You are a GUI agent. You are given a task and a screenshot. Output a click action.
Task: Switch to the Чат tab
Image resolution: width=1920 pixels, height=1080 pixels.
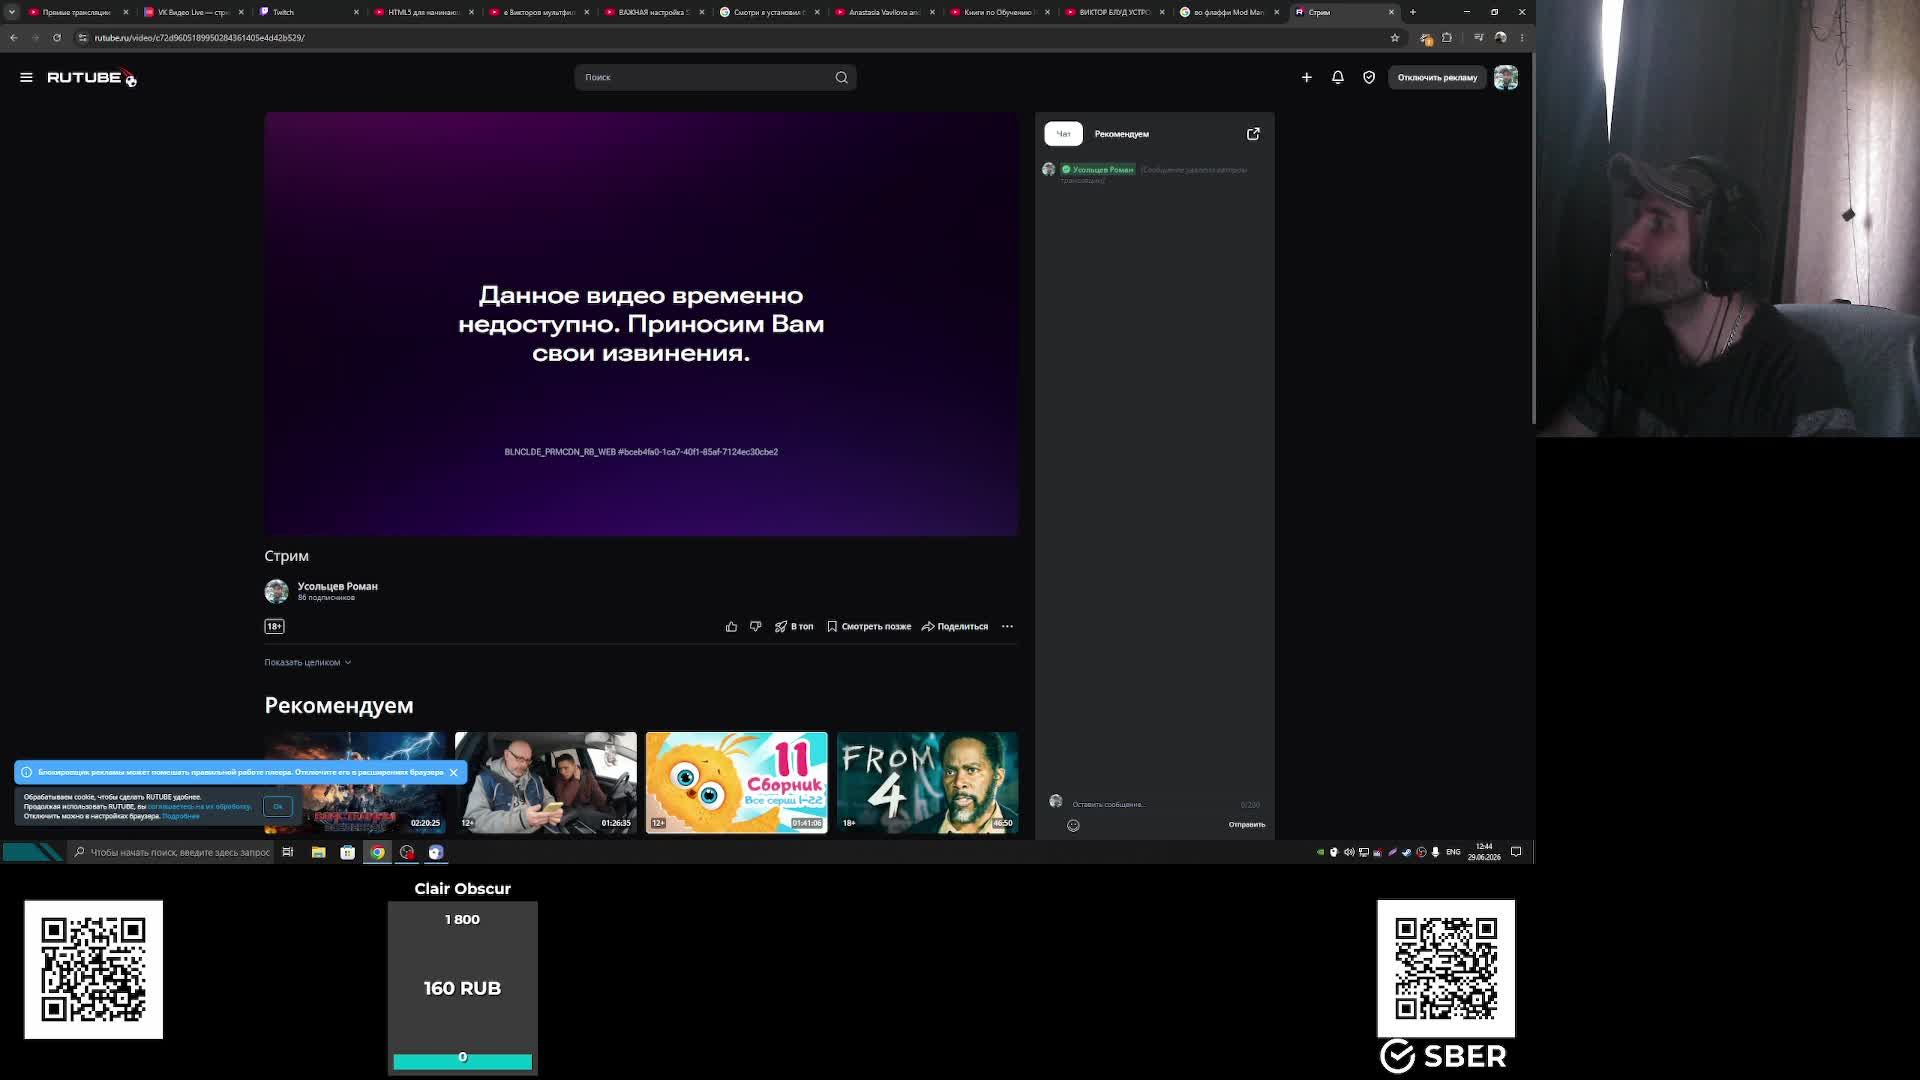[1063, 134]
